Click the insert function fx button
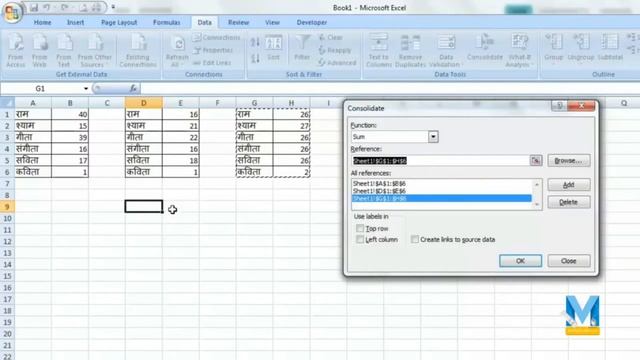Viewport: 640px width, 360px height. [133, 88]
